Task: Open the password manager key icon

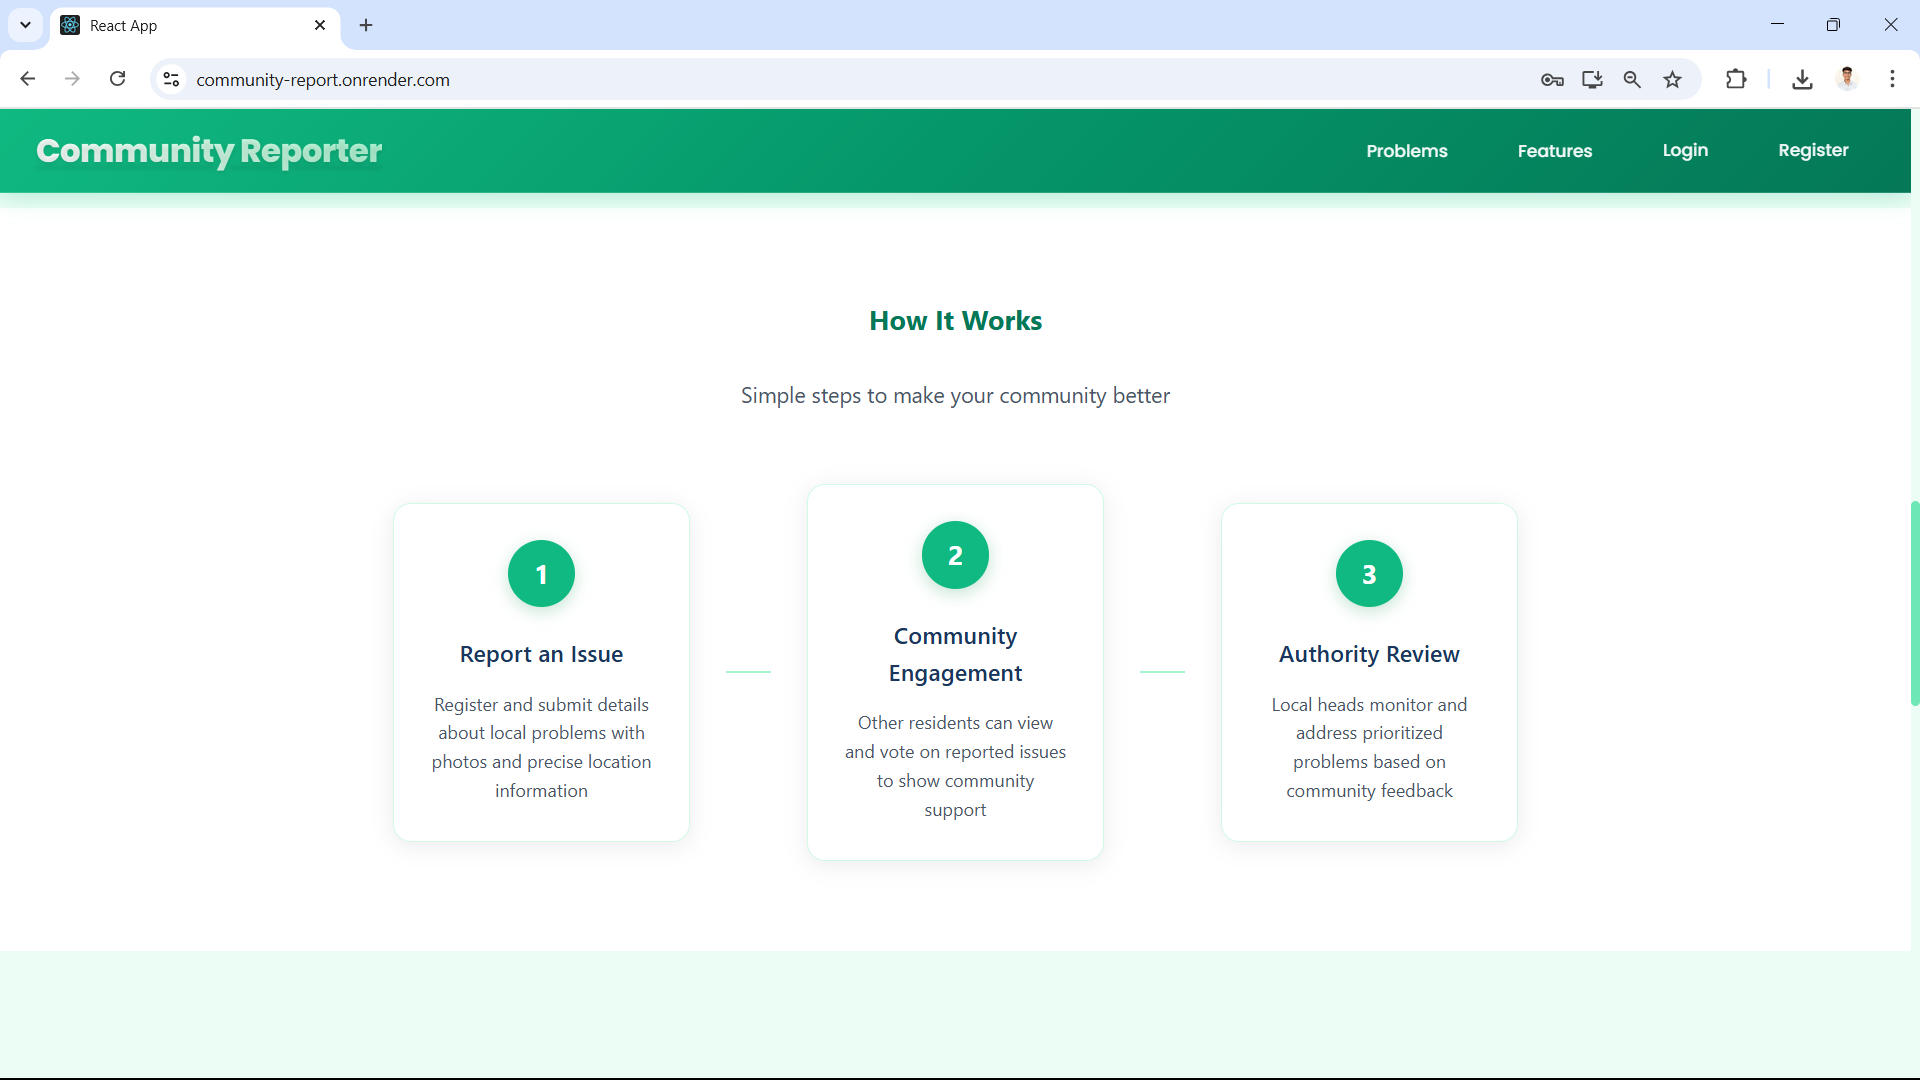Action: pyautogui.click(x=1552, y=80)
